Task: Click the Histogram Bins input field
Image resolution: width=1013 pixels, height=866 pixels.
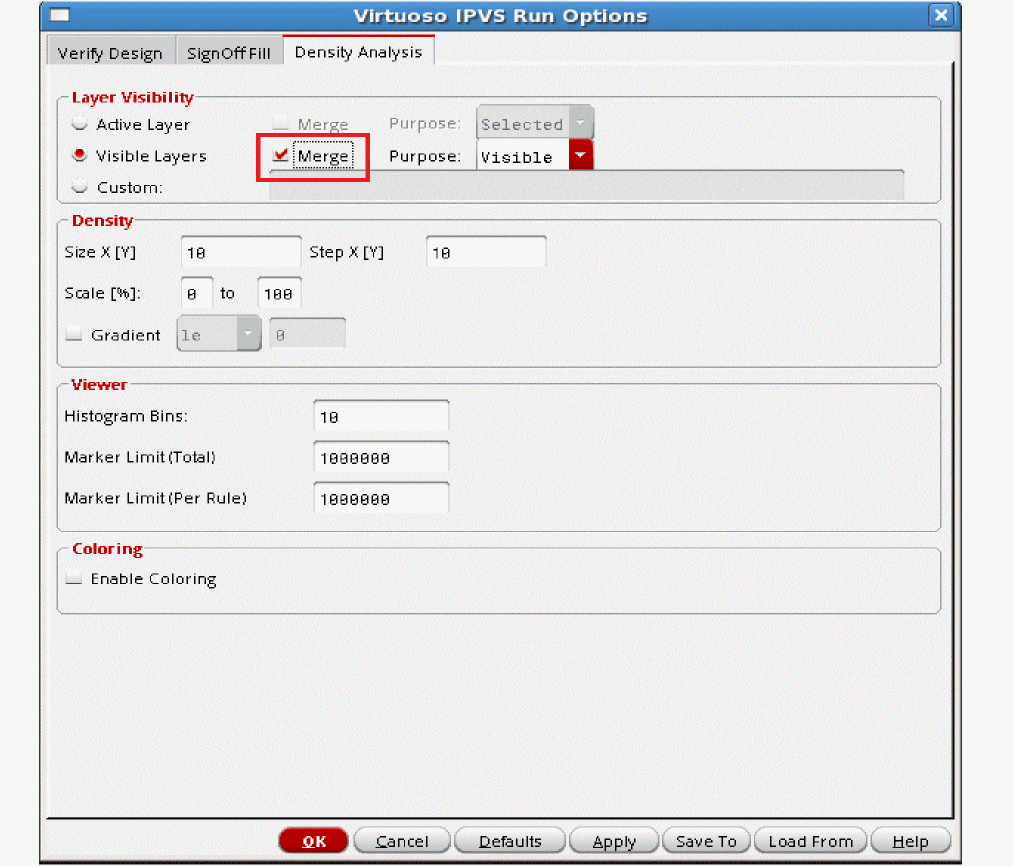Action: [x=381, y=416]
